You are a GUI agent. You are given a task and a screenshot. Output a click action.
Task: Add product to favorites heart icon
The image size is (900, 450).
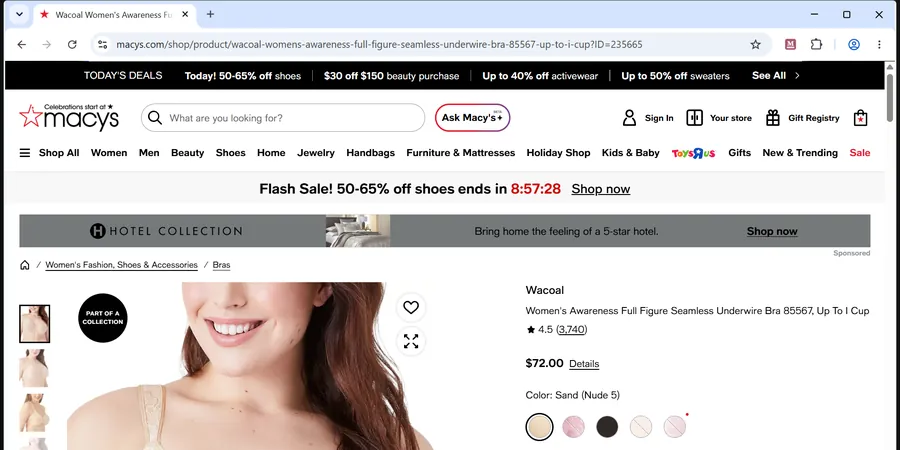coord(411,308)
